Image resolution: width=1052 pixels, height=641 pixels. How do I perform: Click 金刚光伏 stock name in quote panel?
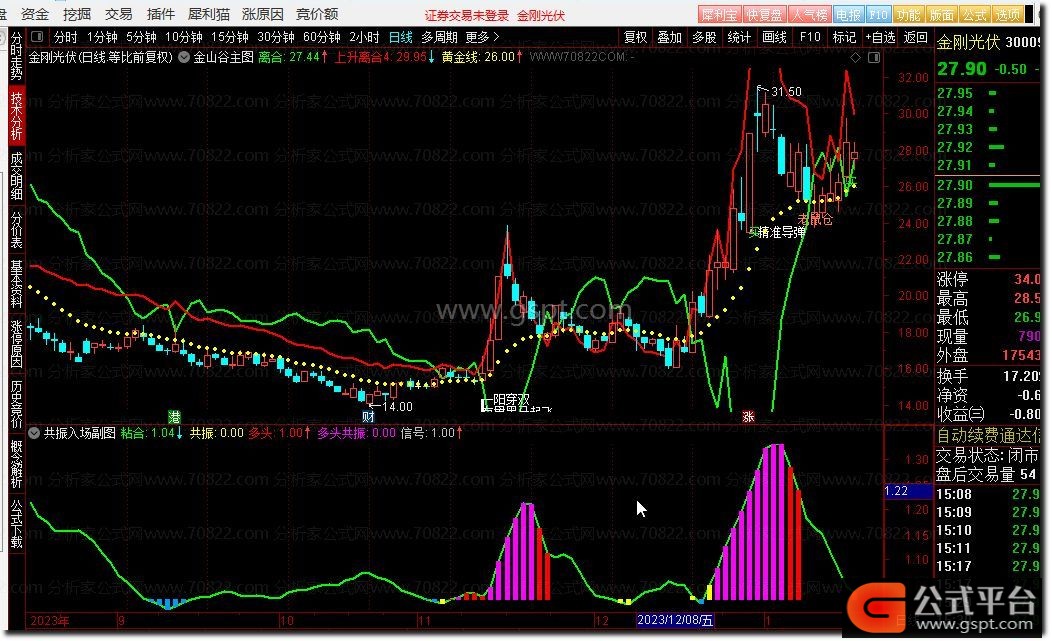pyautogui.click(x=968, y=42)
